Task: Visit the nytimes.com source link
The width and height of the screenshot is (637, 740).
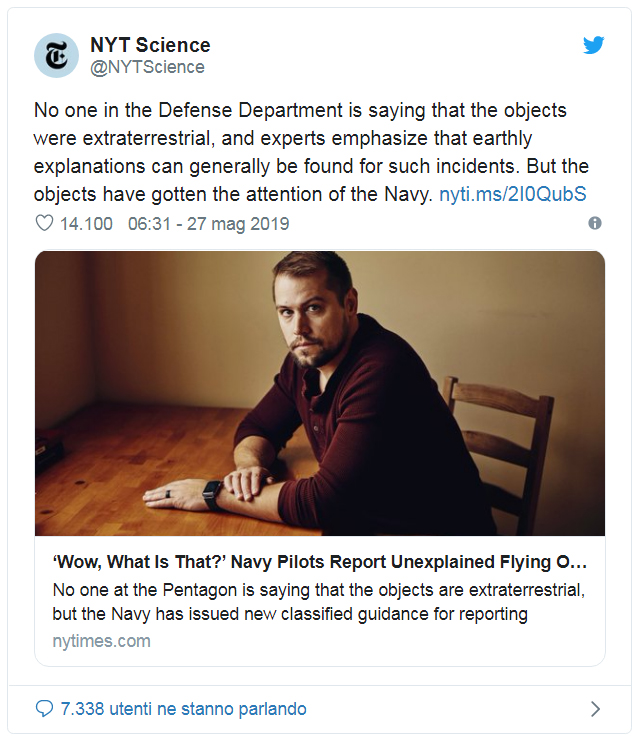Action: click(101, 641)
